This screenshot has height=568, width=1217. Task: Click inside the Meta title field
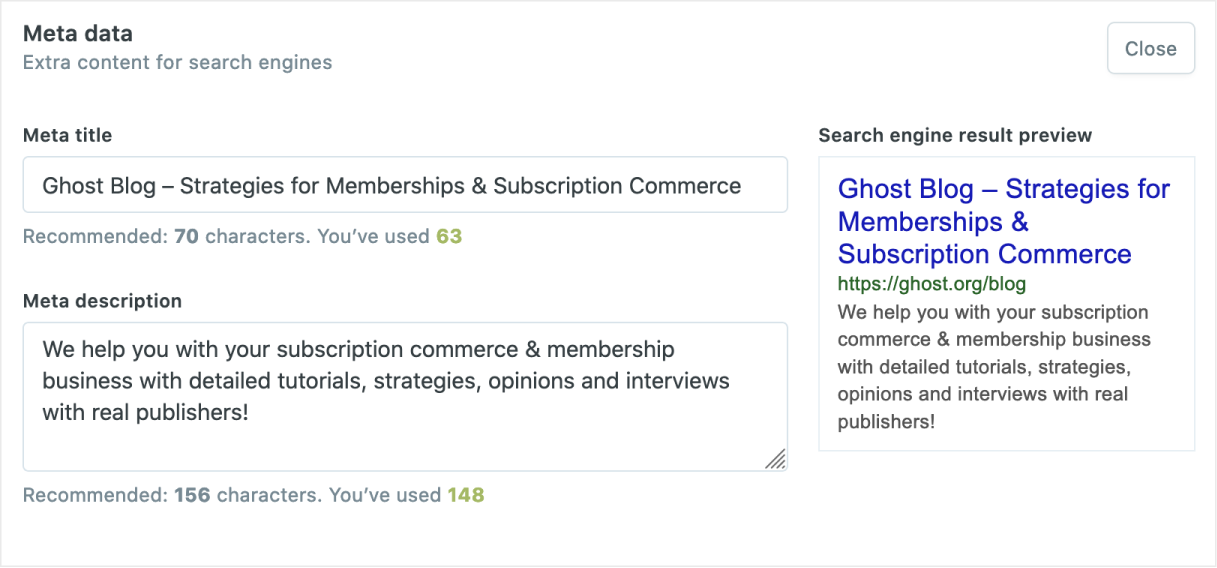click(x=404, y=185)
